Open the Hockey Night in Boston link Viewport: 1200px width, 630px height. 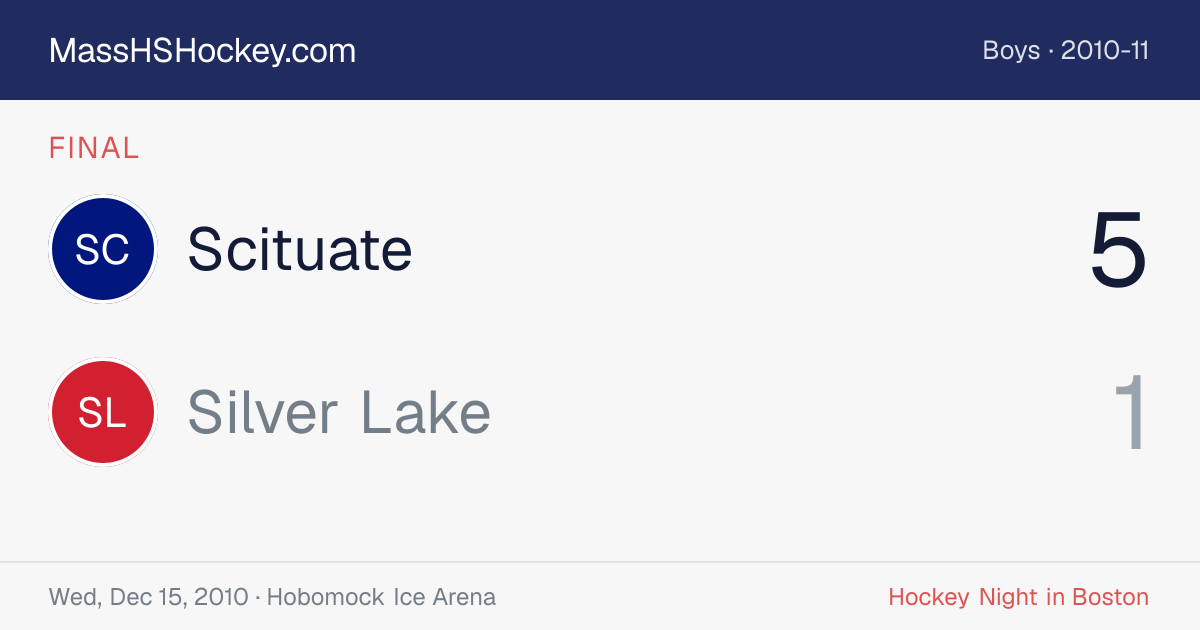click(1019, 597)
